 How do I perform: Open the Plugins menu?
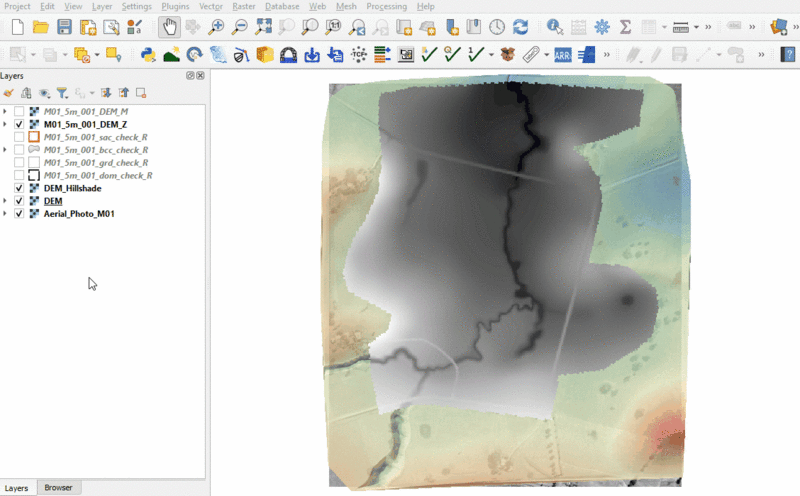[175, 6]
